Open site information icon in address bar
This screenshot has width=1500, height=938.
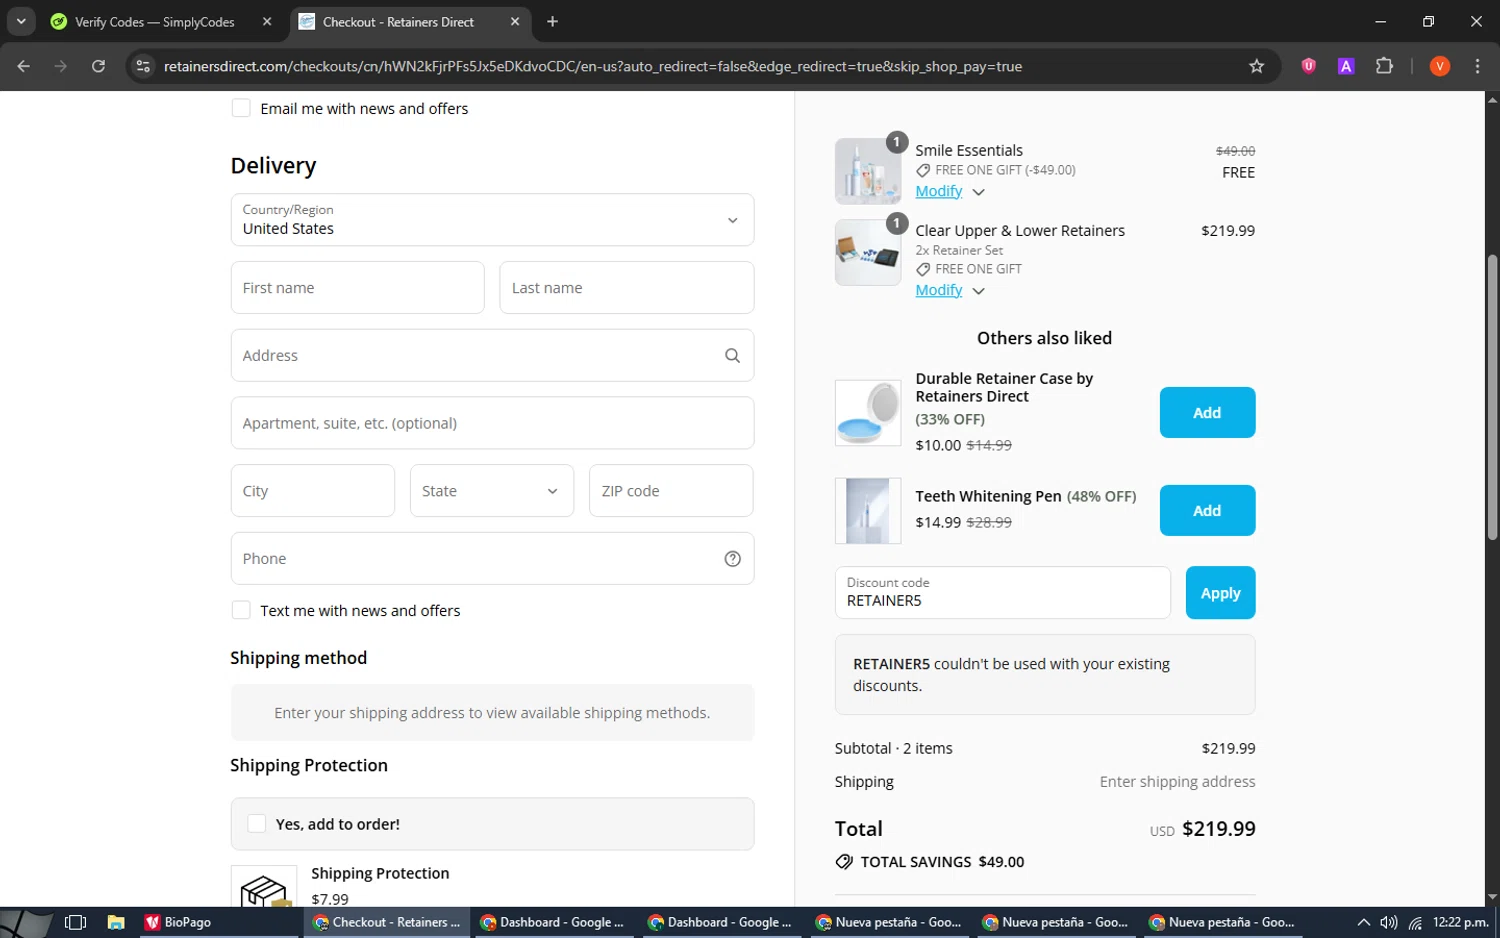143,66
